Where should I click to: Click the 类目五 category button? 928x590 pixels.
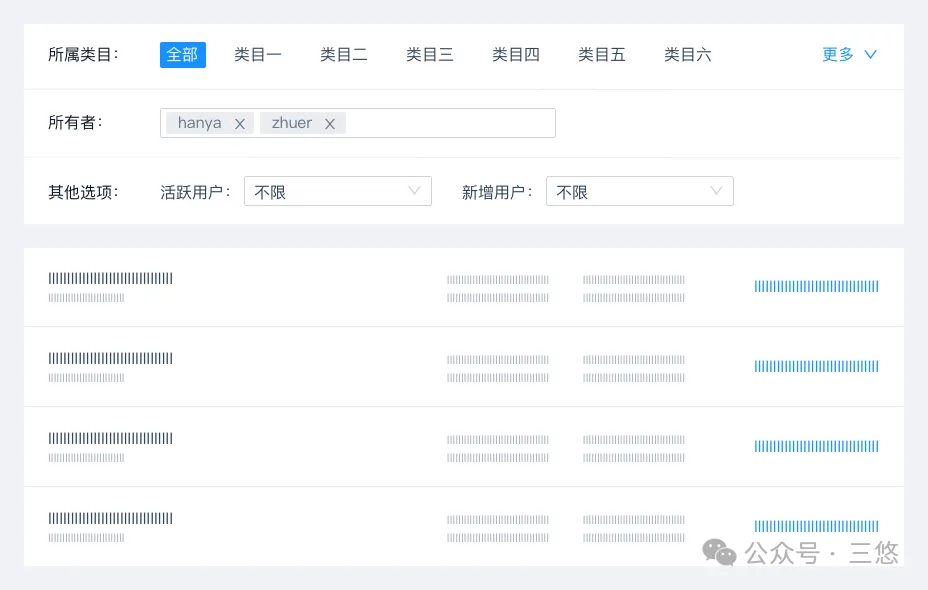coord(601,55)
